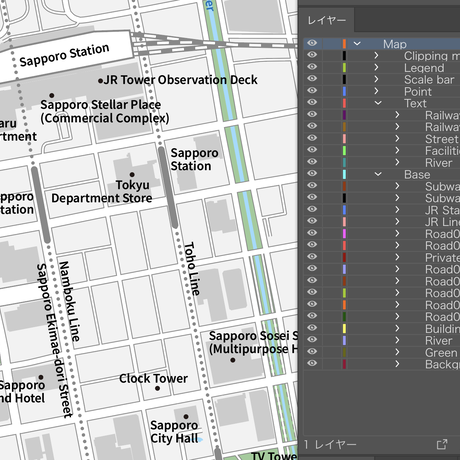460x460 pixels.
Task: Select the JR Line sublayer name
Action: pos(442,222)
